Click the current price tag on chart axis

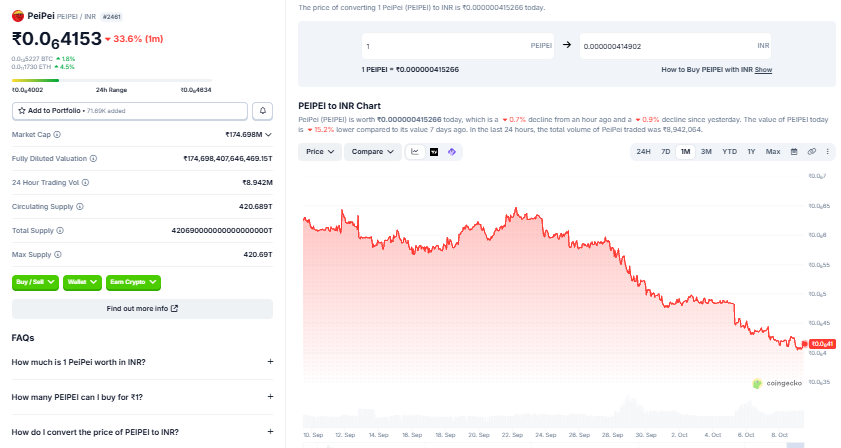[822, 344]
